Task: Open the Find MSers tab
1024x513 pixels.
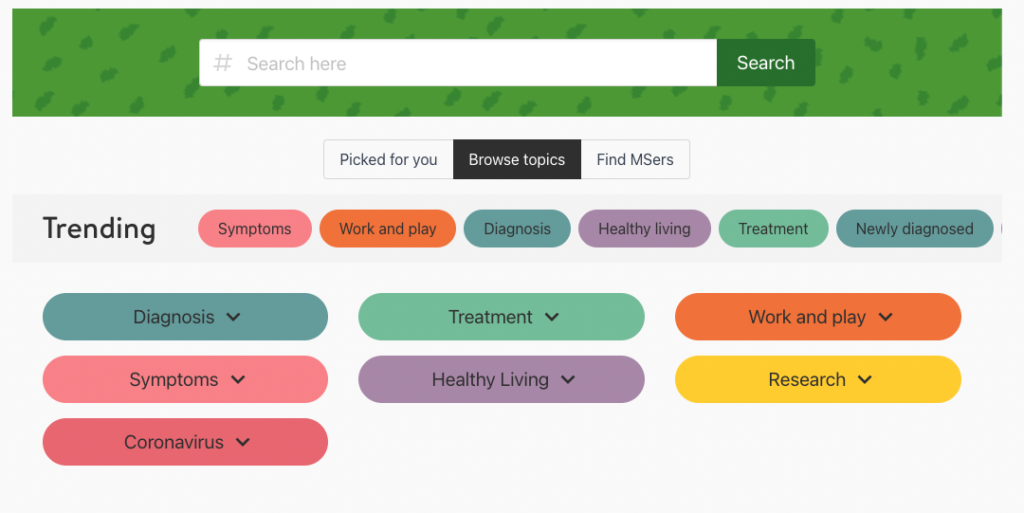Action: coord(635,159)
